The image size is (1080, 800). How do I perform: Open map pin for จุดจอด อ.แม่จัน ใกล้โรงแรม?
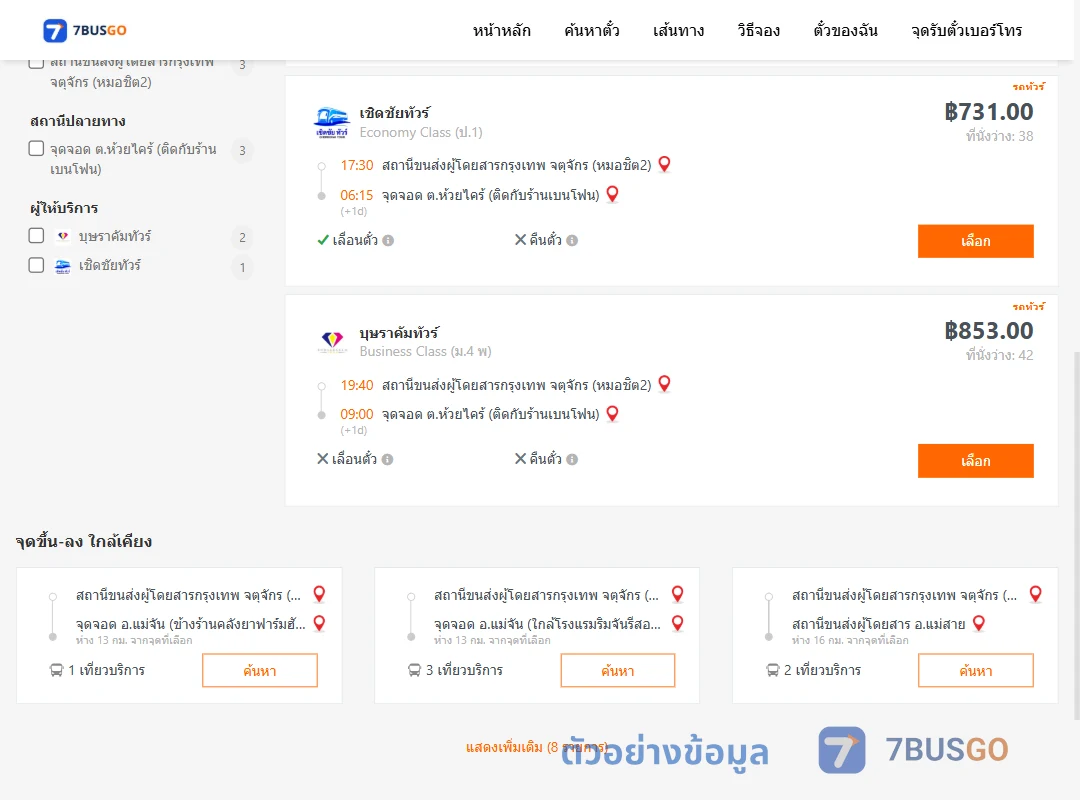click(678, 624)
